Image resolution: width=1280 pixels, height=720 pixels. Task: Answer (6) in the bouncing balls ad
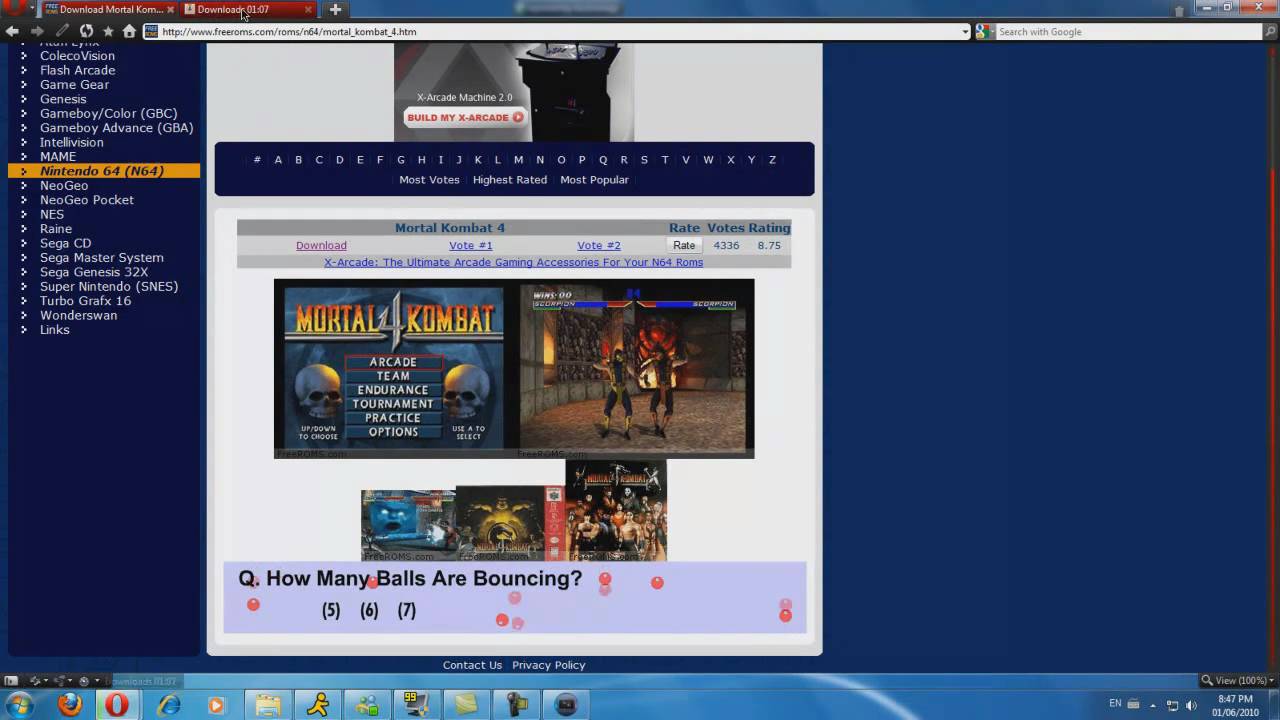[369, 610]
